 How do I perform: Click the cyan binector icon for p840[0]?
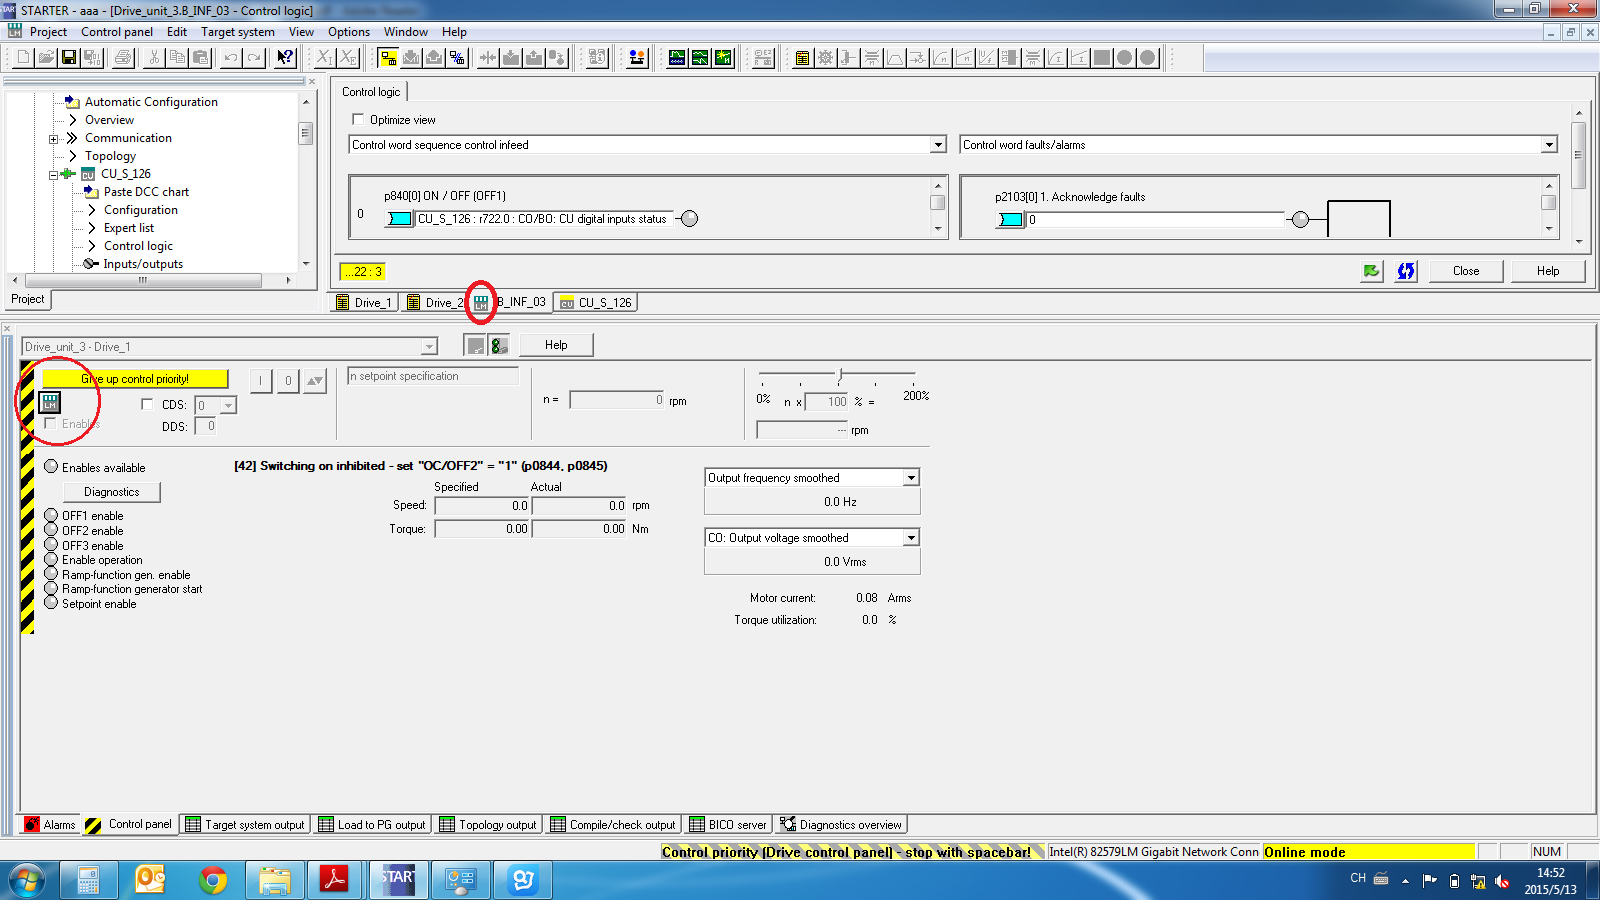coord(399,219)
